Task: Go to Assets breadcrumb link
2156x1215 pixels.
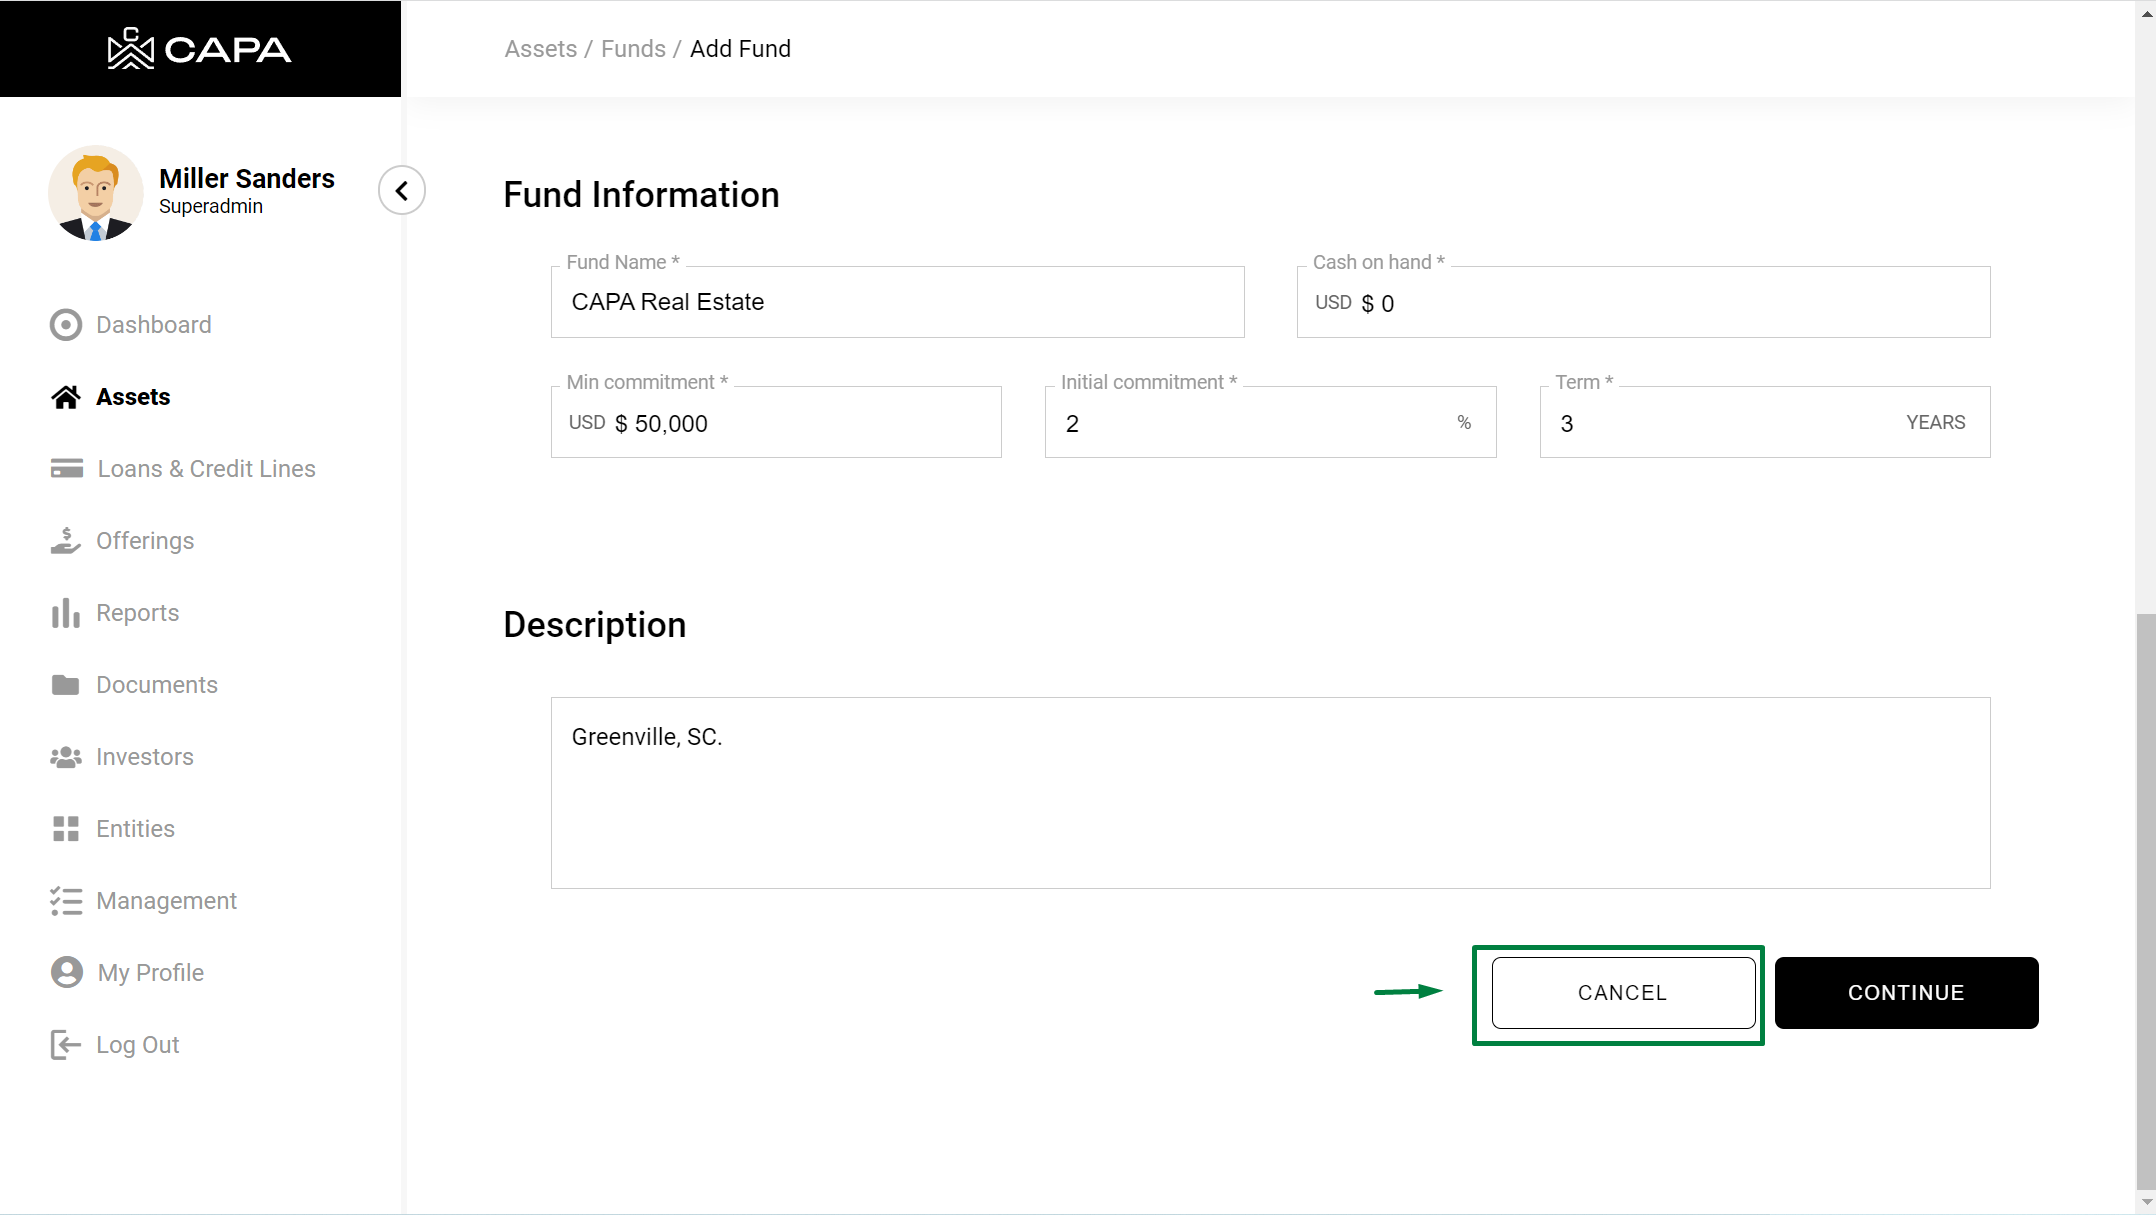Action: point(541,49)
